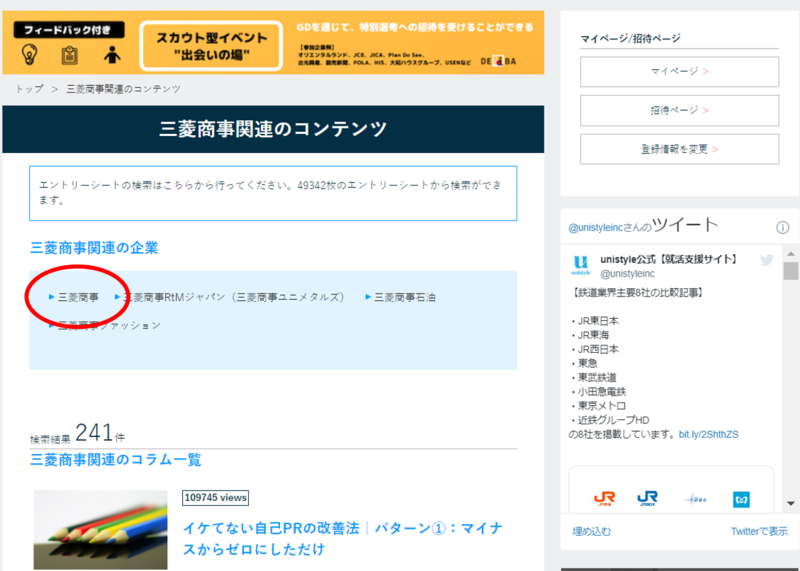
Task: Click the Twitter bird icon in the tweet
Action: click(767, 261)
